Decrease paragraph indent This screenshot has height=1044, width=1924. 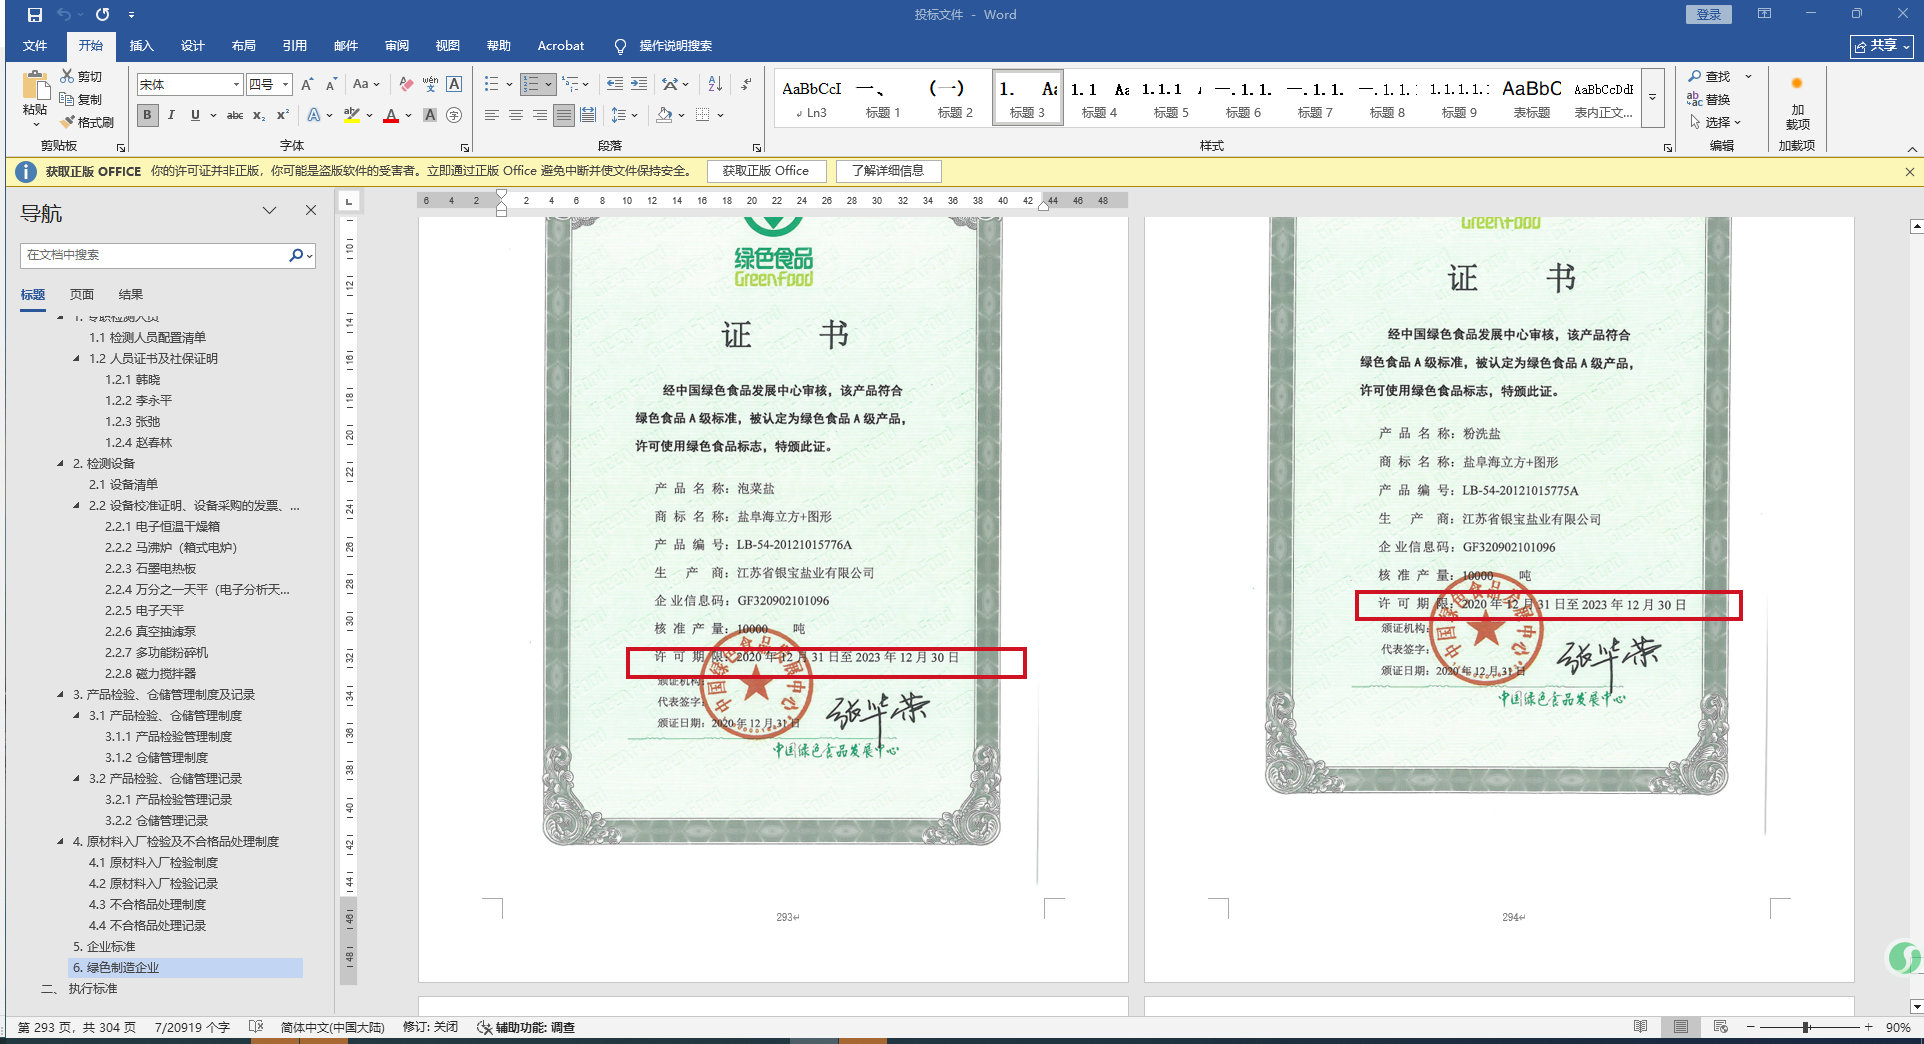(x=614, y=85)
